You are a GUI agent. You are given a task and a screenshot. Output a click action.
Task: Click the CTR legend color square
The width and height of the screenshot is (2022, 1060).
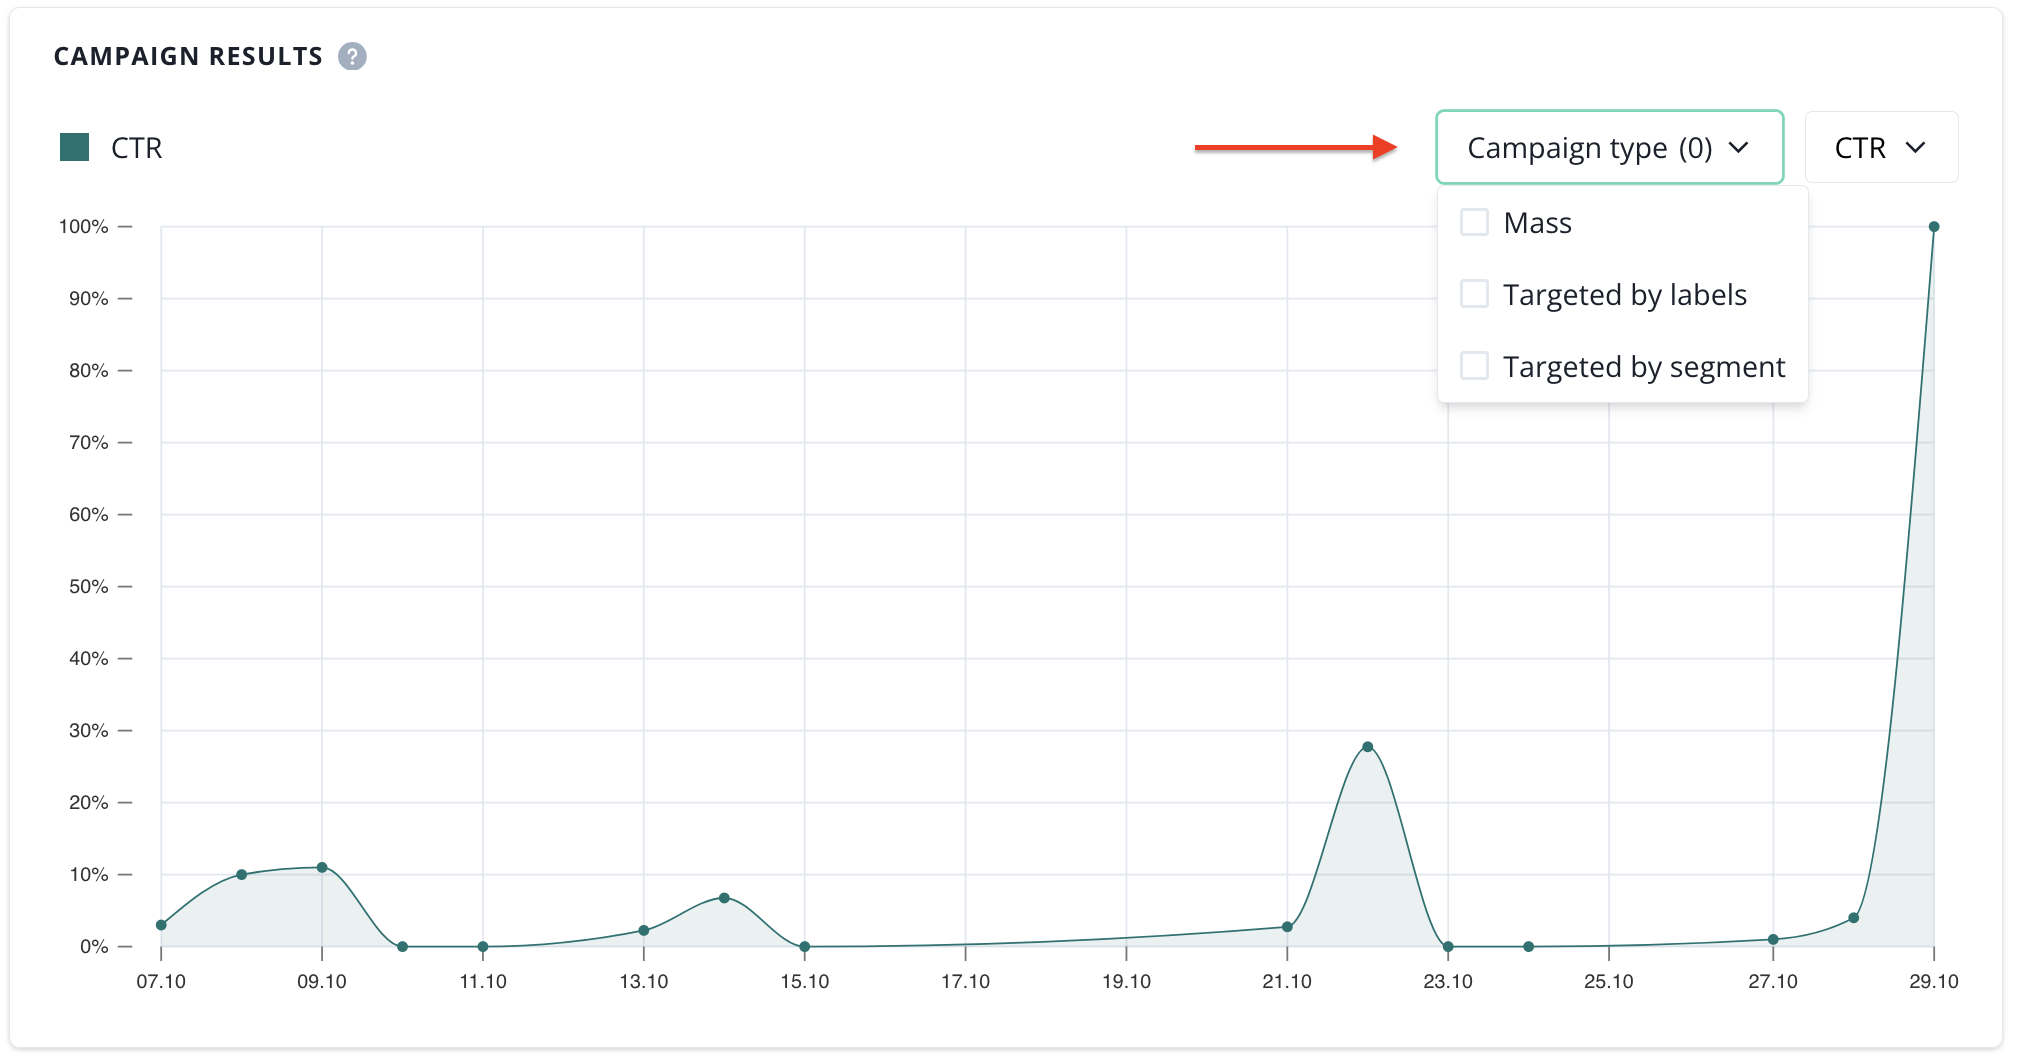point(75,148)
